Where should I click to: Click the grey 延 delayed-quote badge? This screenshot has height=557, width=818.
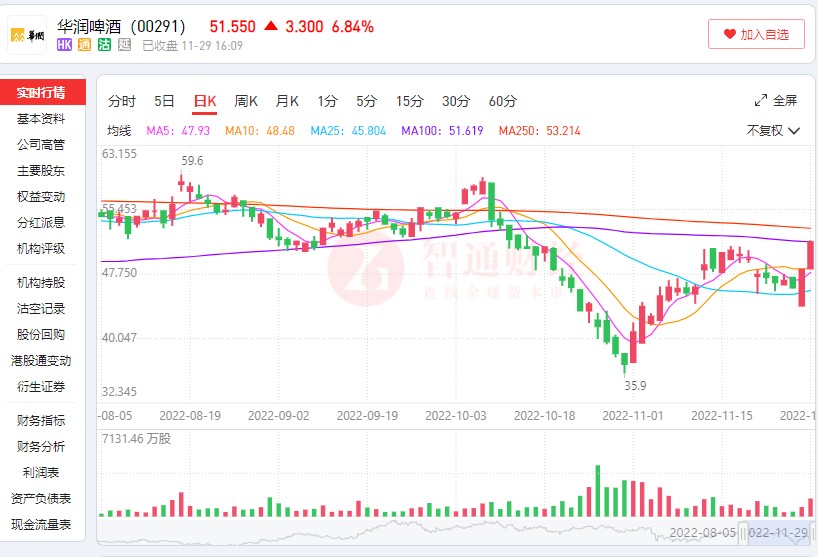coord(124,45)
